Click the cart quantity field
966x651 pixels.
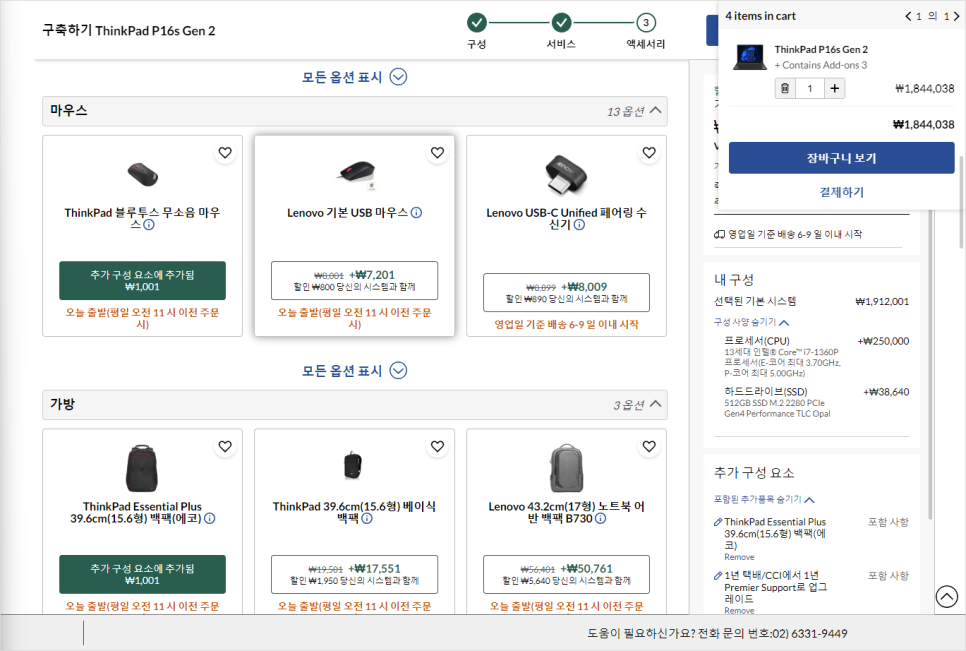(810, 88)
